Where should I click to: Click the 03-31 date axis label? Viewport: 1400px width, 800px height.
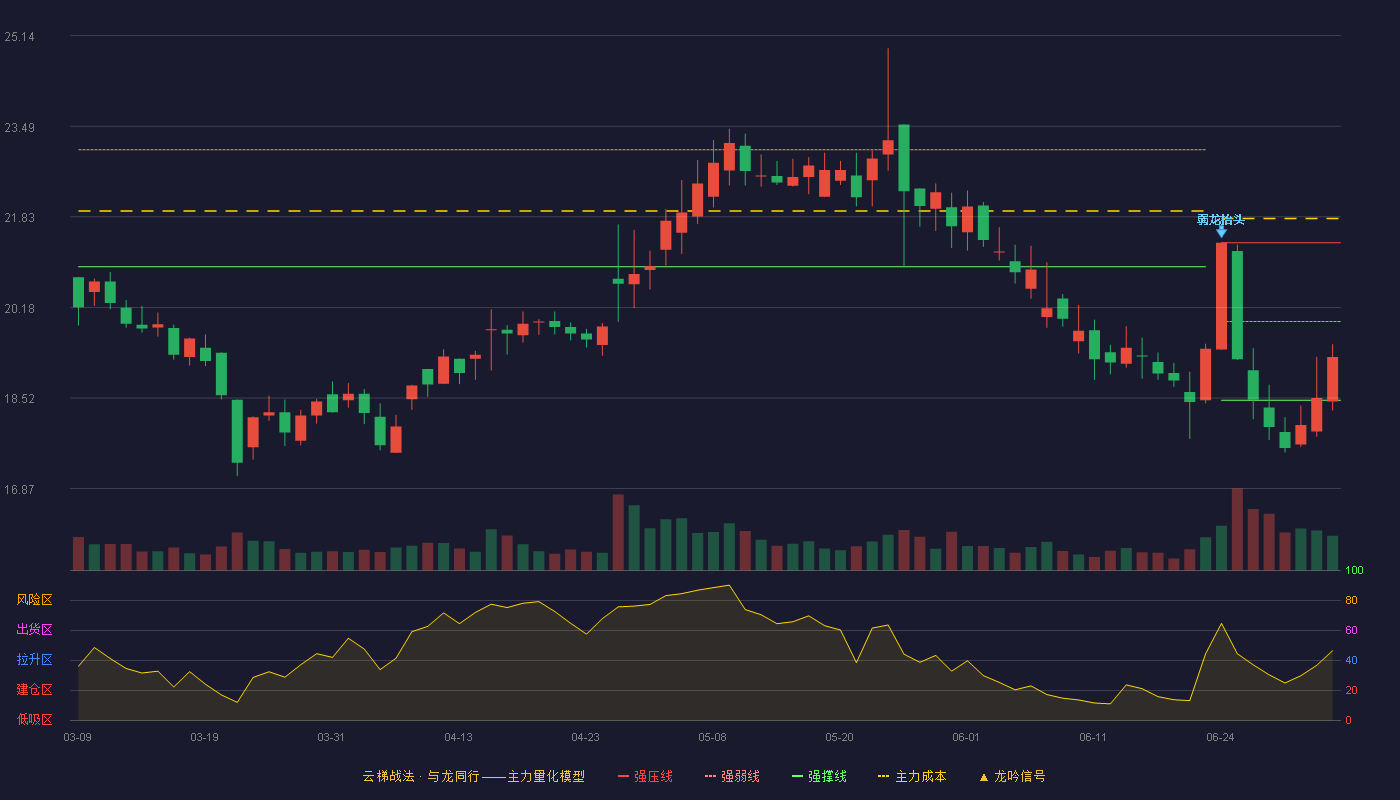331,737
